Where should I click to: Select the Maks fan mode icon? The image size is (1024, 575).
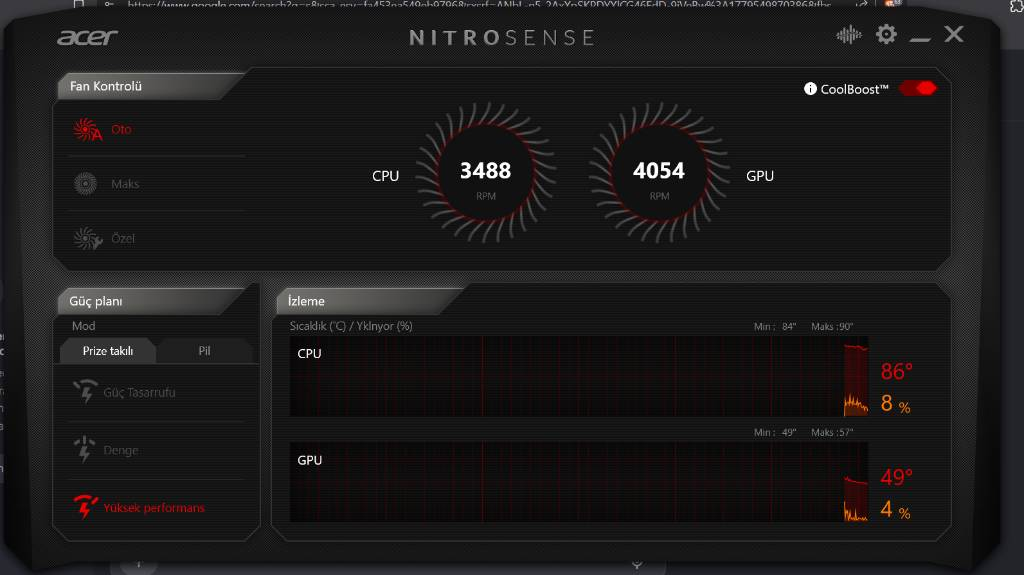pyautogui.click(x=86, y=184)
